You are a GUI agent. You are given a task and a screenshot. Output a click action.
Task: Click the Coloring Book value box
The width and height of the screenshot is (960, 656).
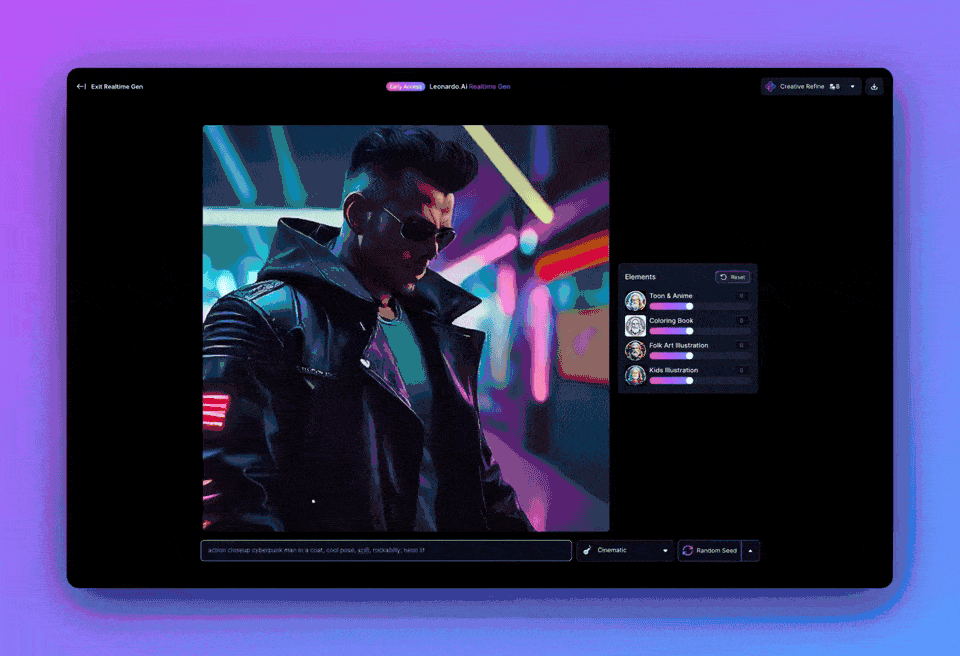coord(741,320)
